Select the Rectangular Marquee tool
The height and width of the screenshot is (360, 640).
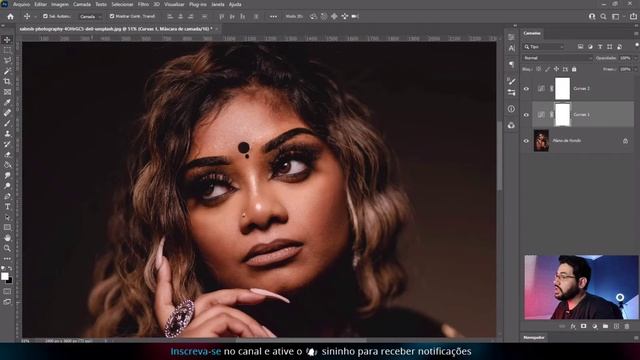(x=7, y=50)
